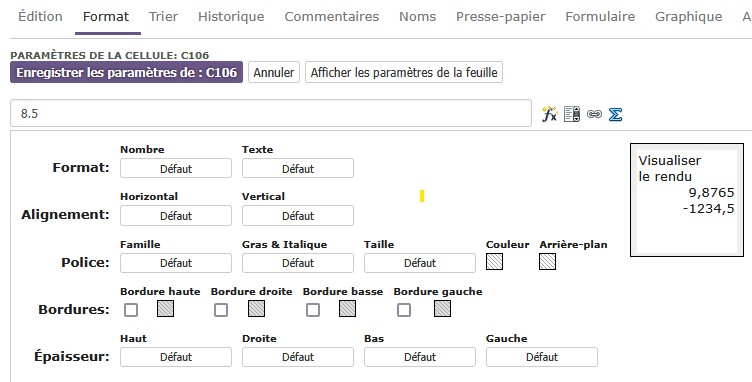Open the function wizard fx icon

(550, 115)
